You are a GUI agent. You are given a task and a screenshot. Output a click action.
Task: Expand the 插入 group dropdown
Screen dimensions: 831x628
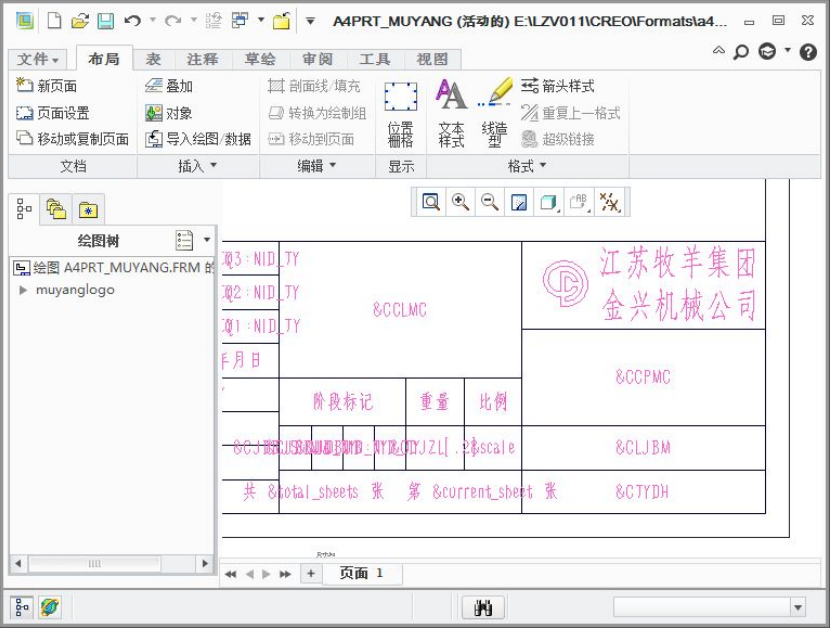pyautogui.click(x=198, y=166)
